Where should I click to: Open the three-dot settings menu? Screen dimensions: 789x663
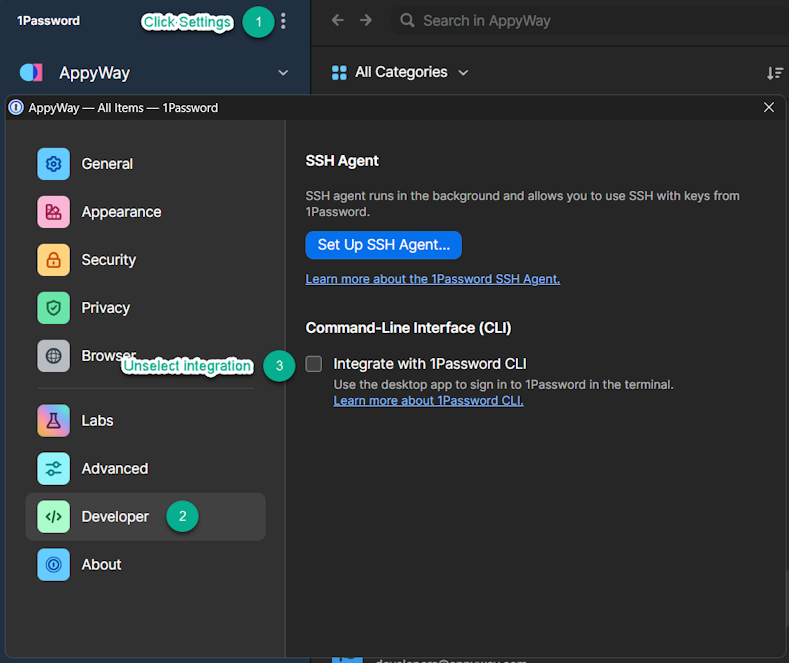pyautogui.click(x=283, y=21)
